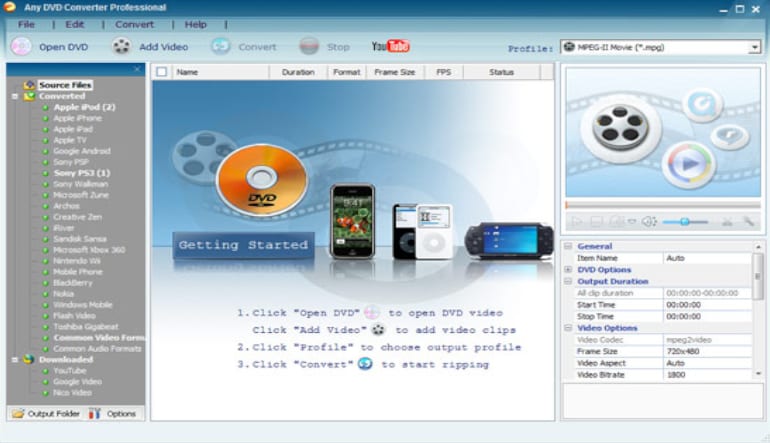Click the Add Video film reel icon
The image size is (770, 443).
(x=121, y=47)
